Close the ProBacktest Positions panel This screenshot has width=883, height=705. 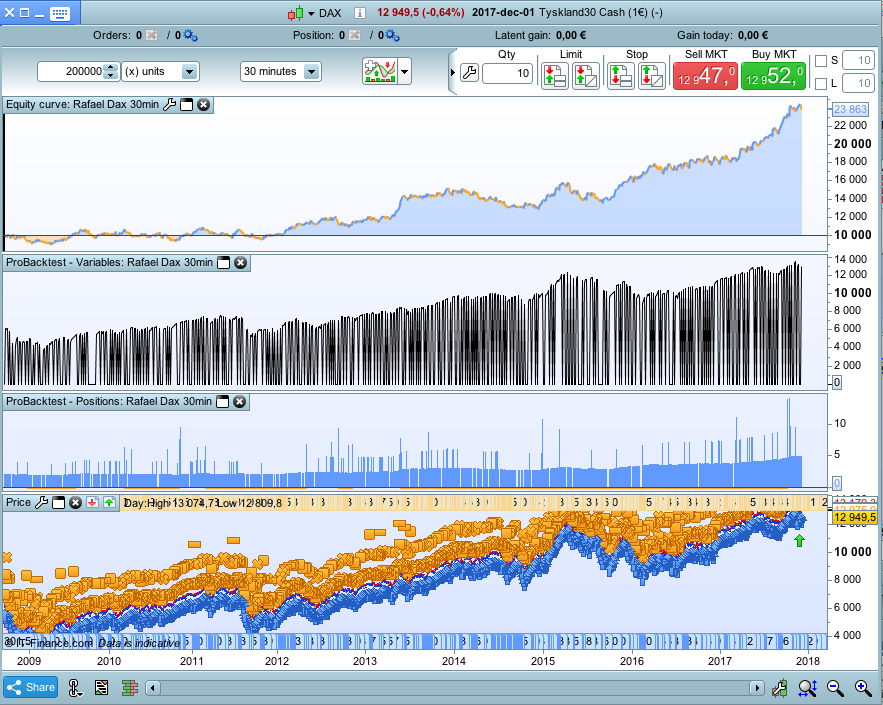(x=240, y=401)
